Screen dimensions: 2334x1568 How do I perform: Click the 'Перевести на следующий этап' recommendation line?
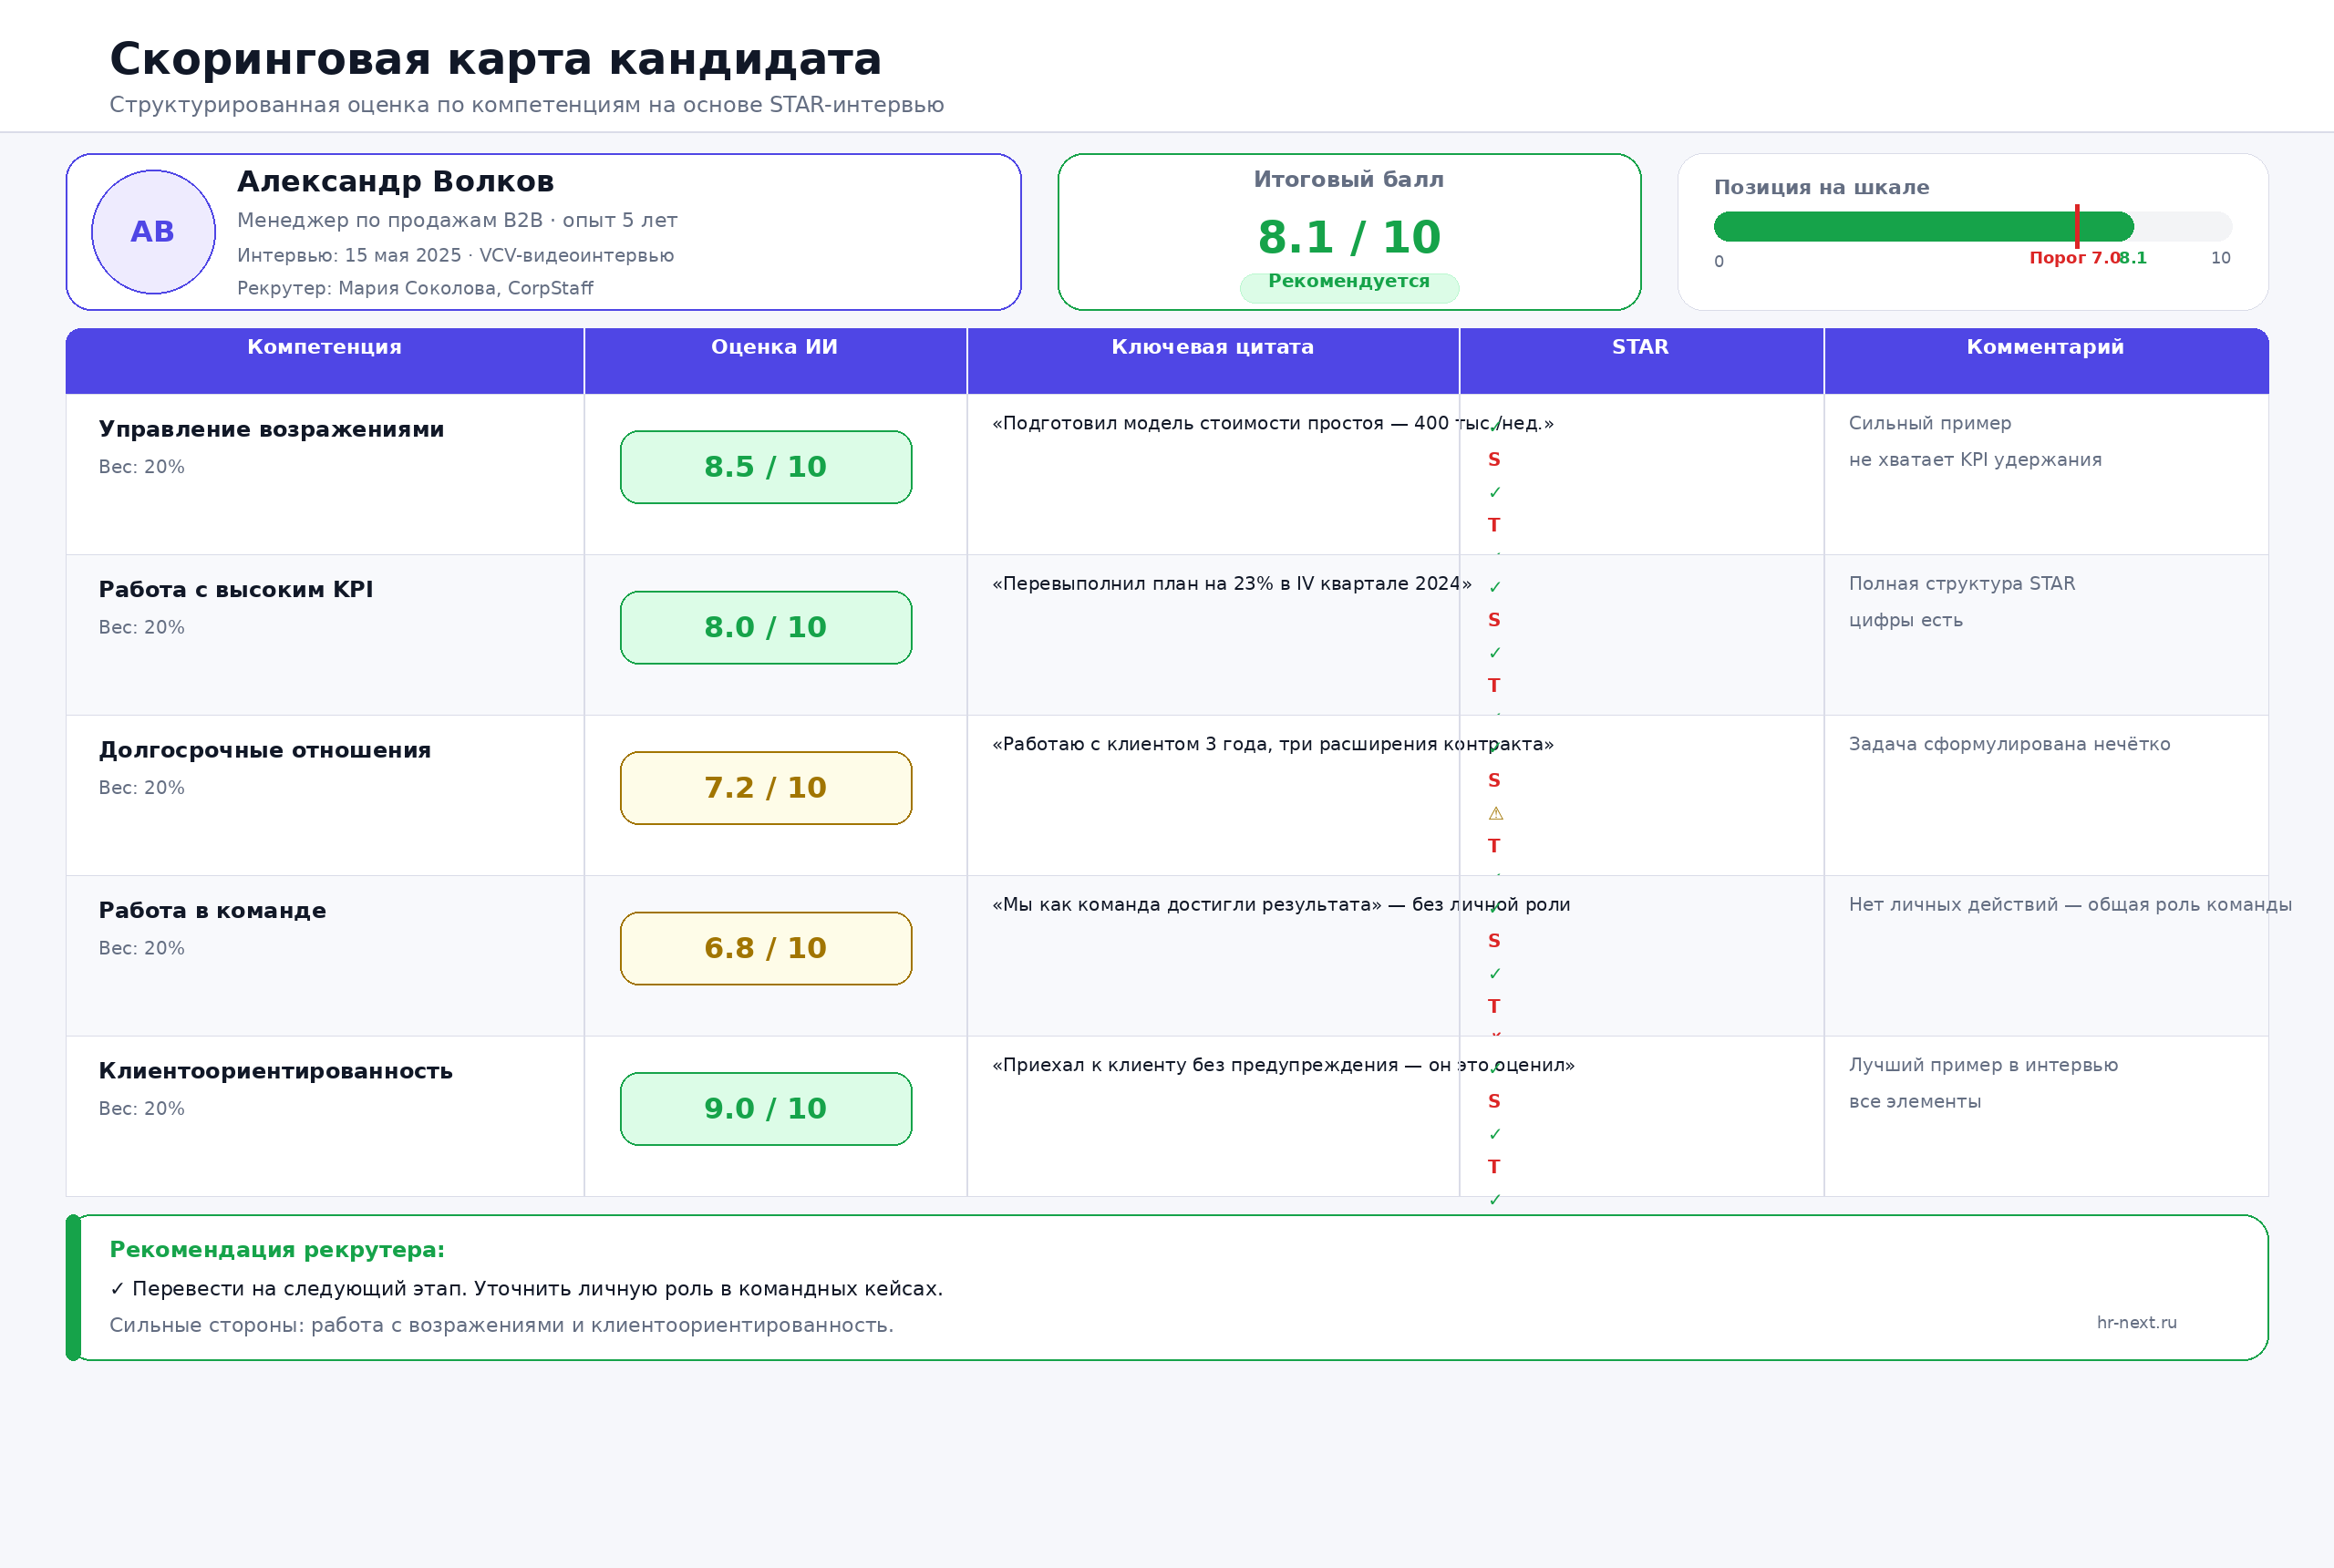[x=526, y=1289]
